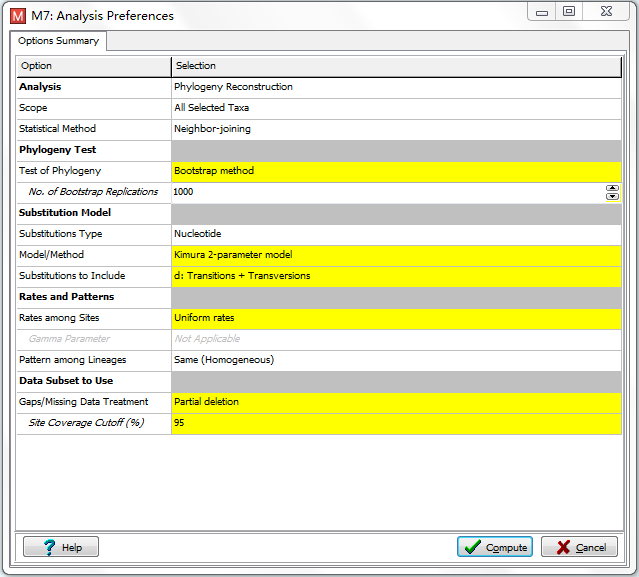Click the Same (Homogeneous) pattern cell
Screen dimensions: 639x577
[x=396, y=360]
